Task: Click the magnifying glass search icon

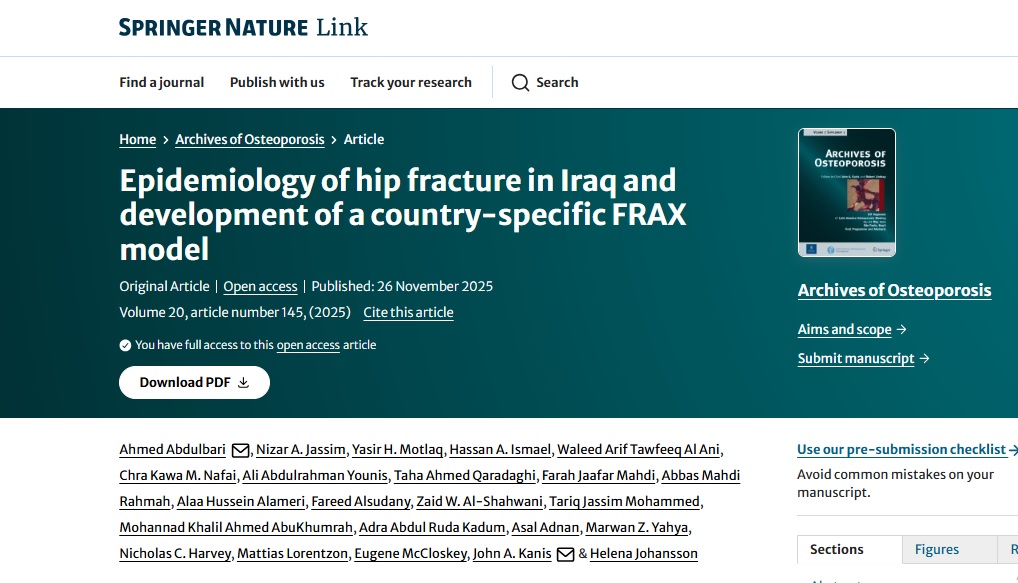Action: pyautogui.click(x=520, y=83)
